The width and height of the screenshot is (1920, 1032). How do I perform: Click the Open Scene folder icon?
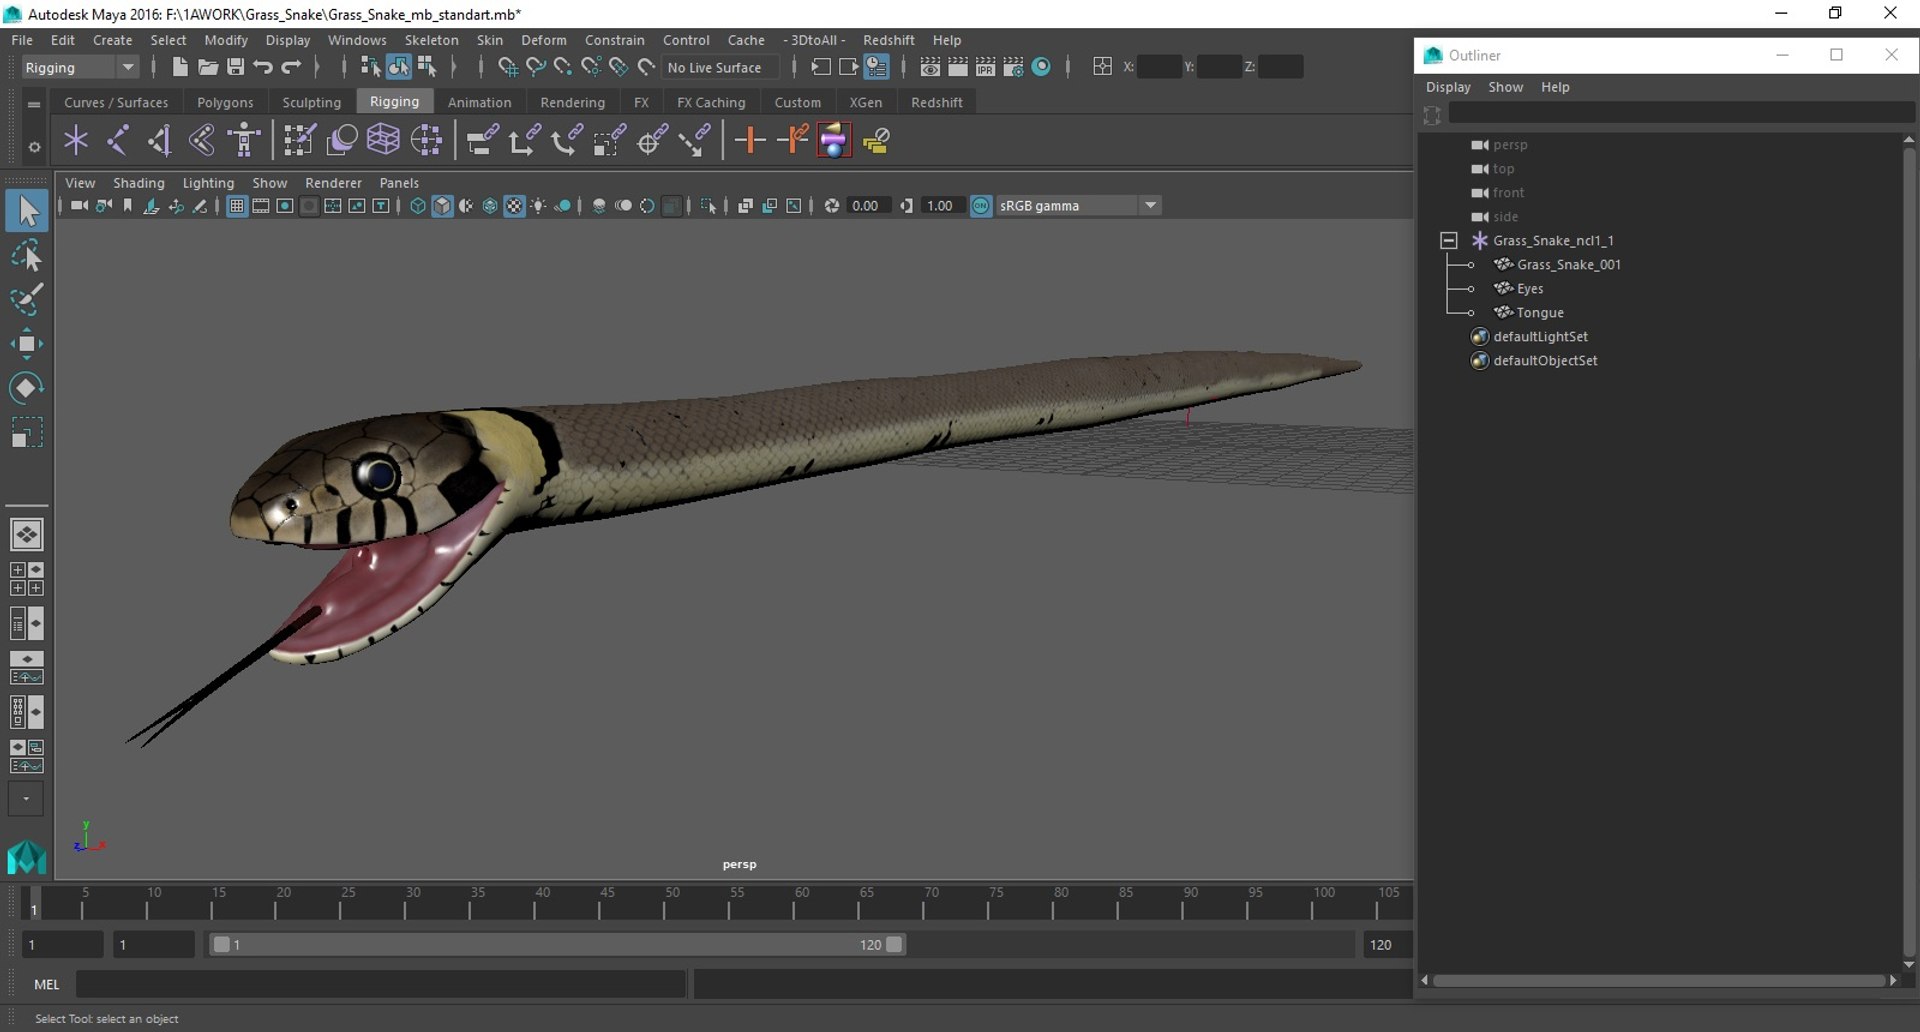point(207,67)
